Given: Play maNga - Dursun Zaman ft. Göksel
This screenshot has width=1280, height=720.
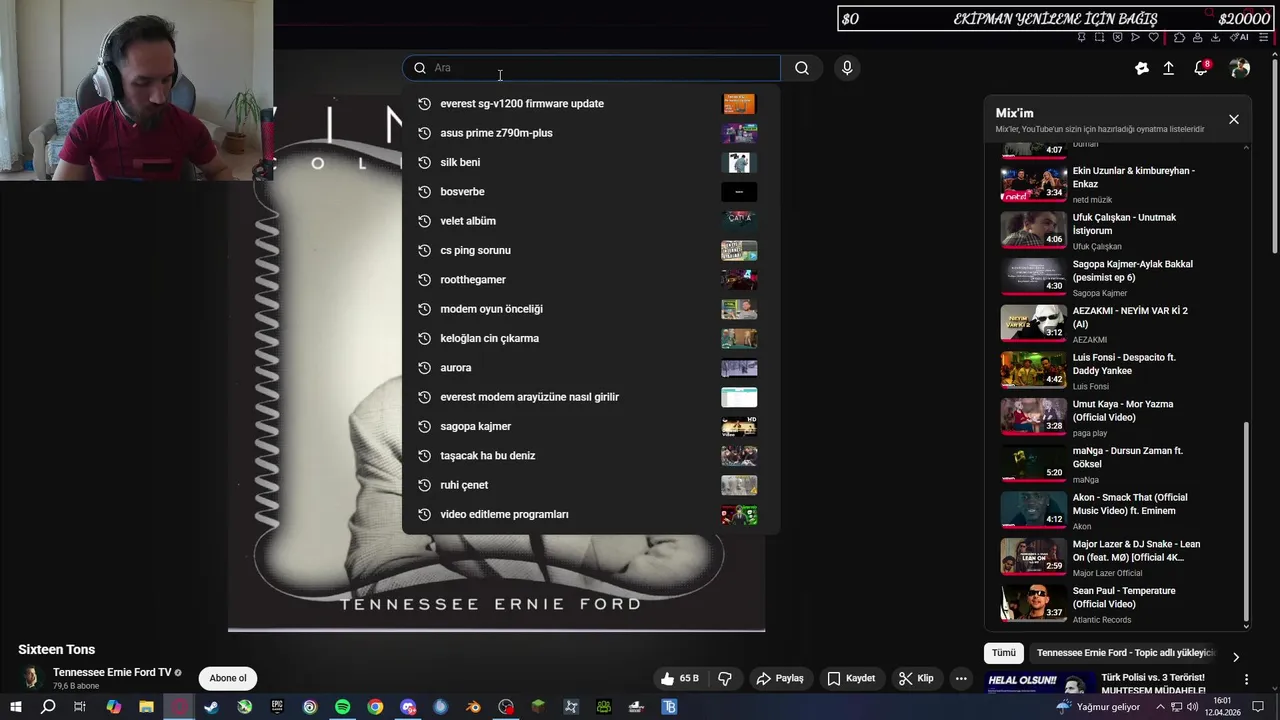Looking at the screenshot, I should pyautogui.click(x=1118, y=464).
